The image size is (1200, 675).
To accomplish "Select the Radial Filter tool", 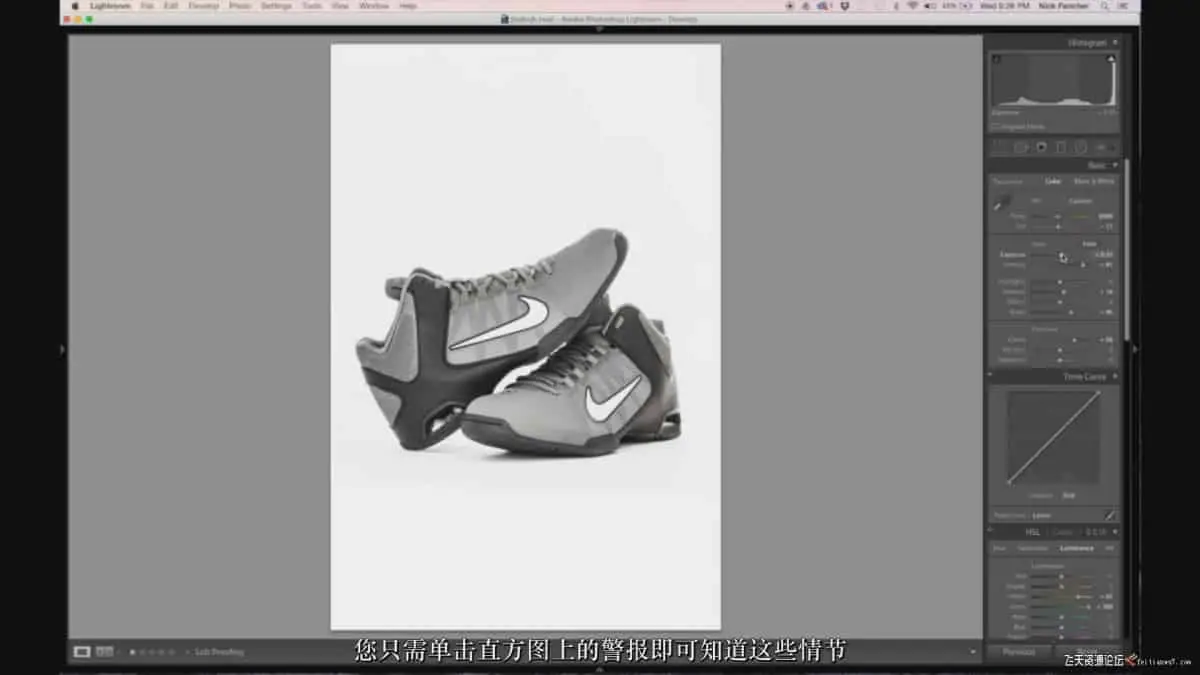I will point(1081,147).
